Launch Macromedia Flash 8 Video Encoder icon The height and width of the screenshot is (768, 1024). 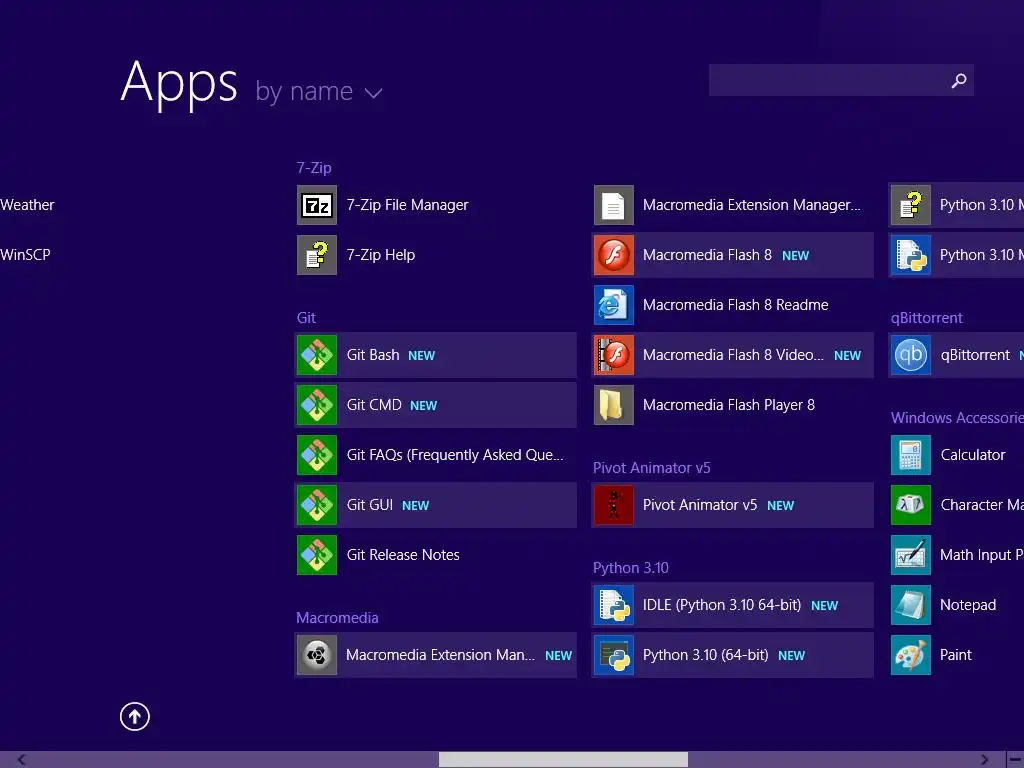(613, 355)
